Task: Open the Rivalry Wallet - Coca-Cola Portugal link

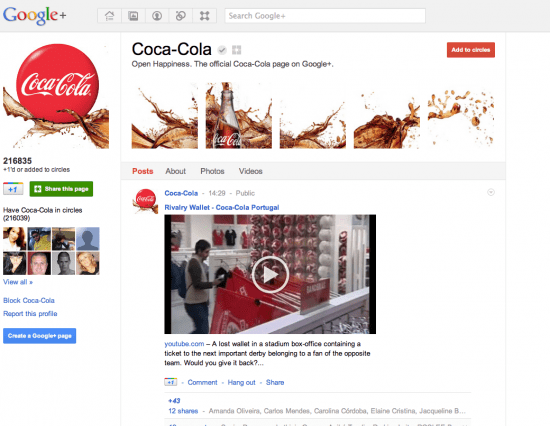Action: pos(222,207)
